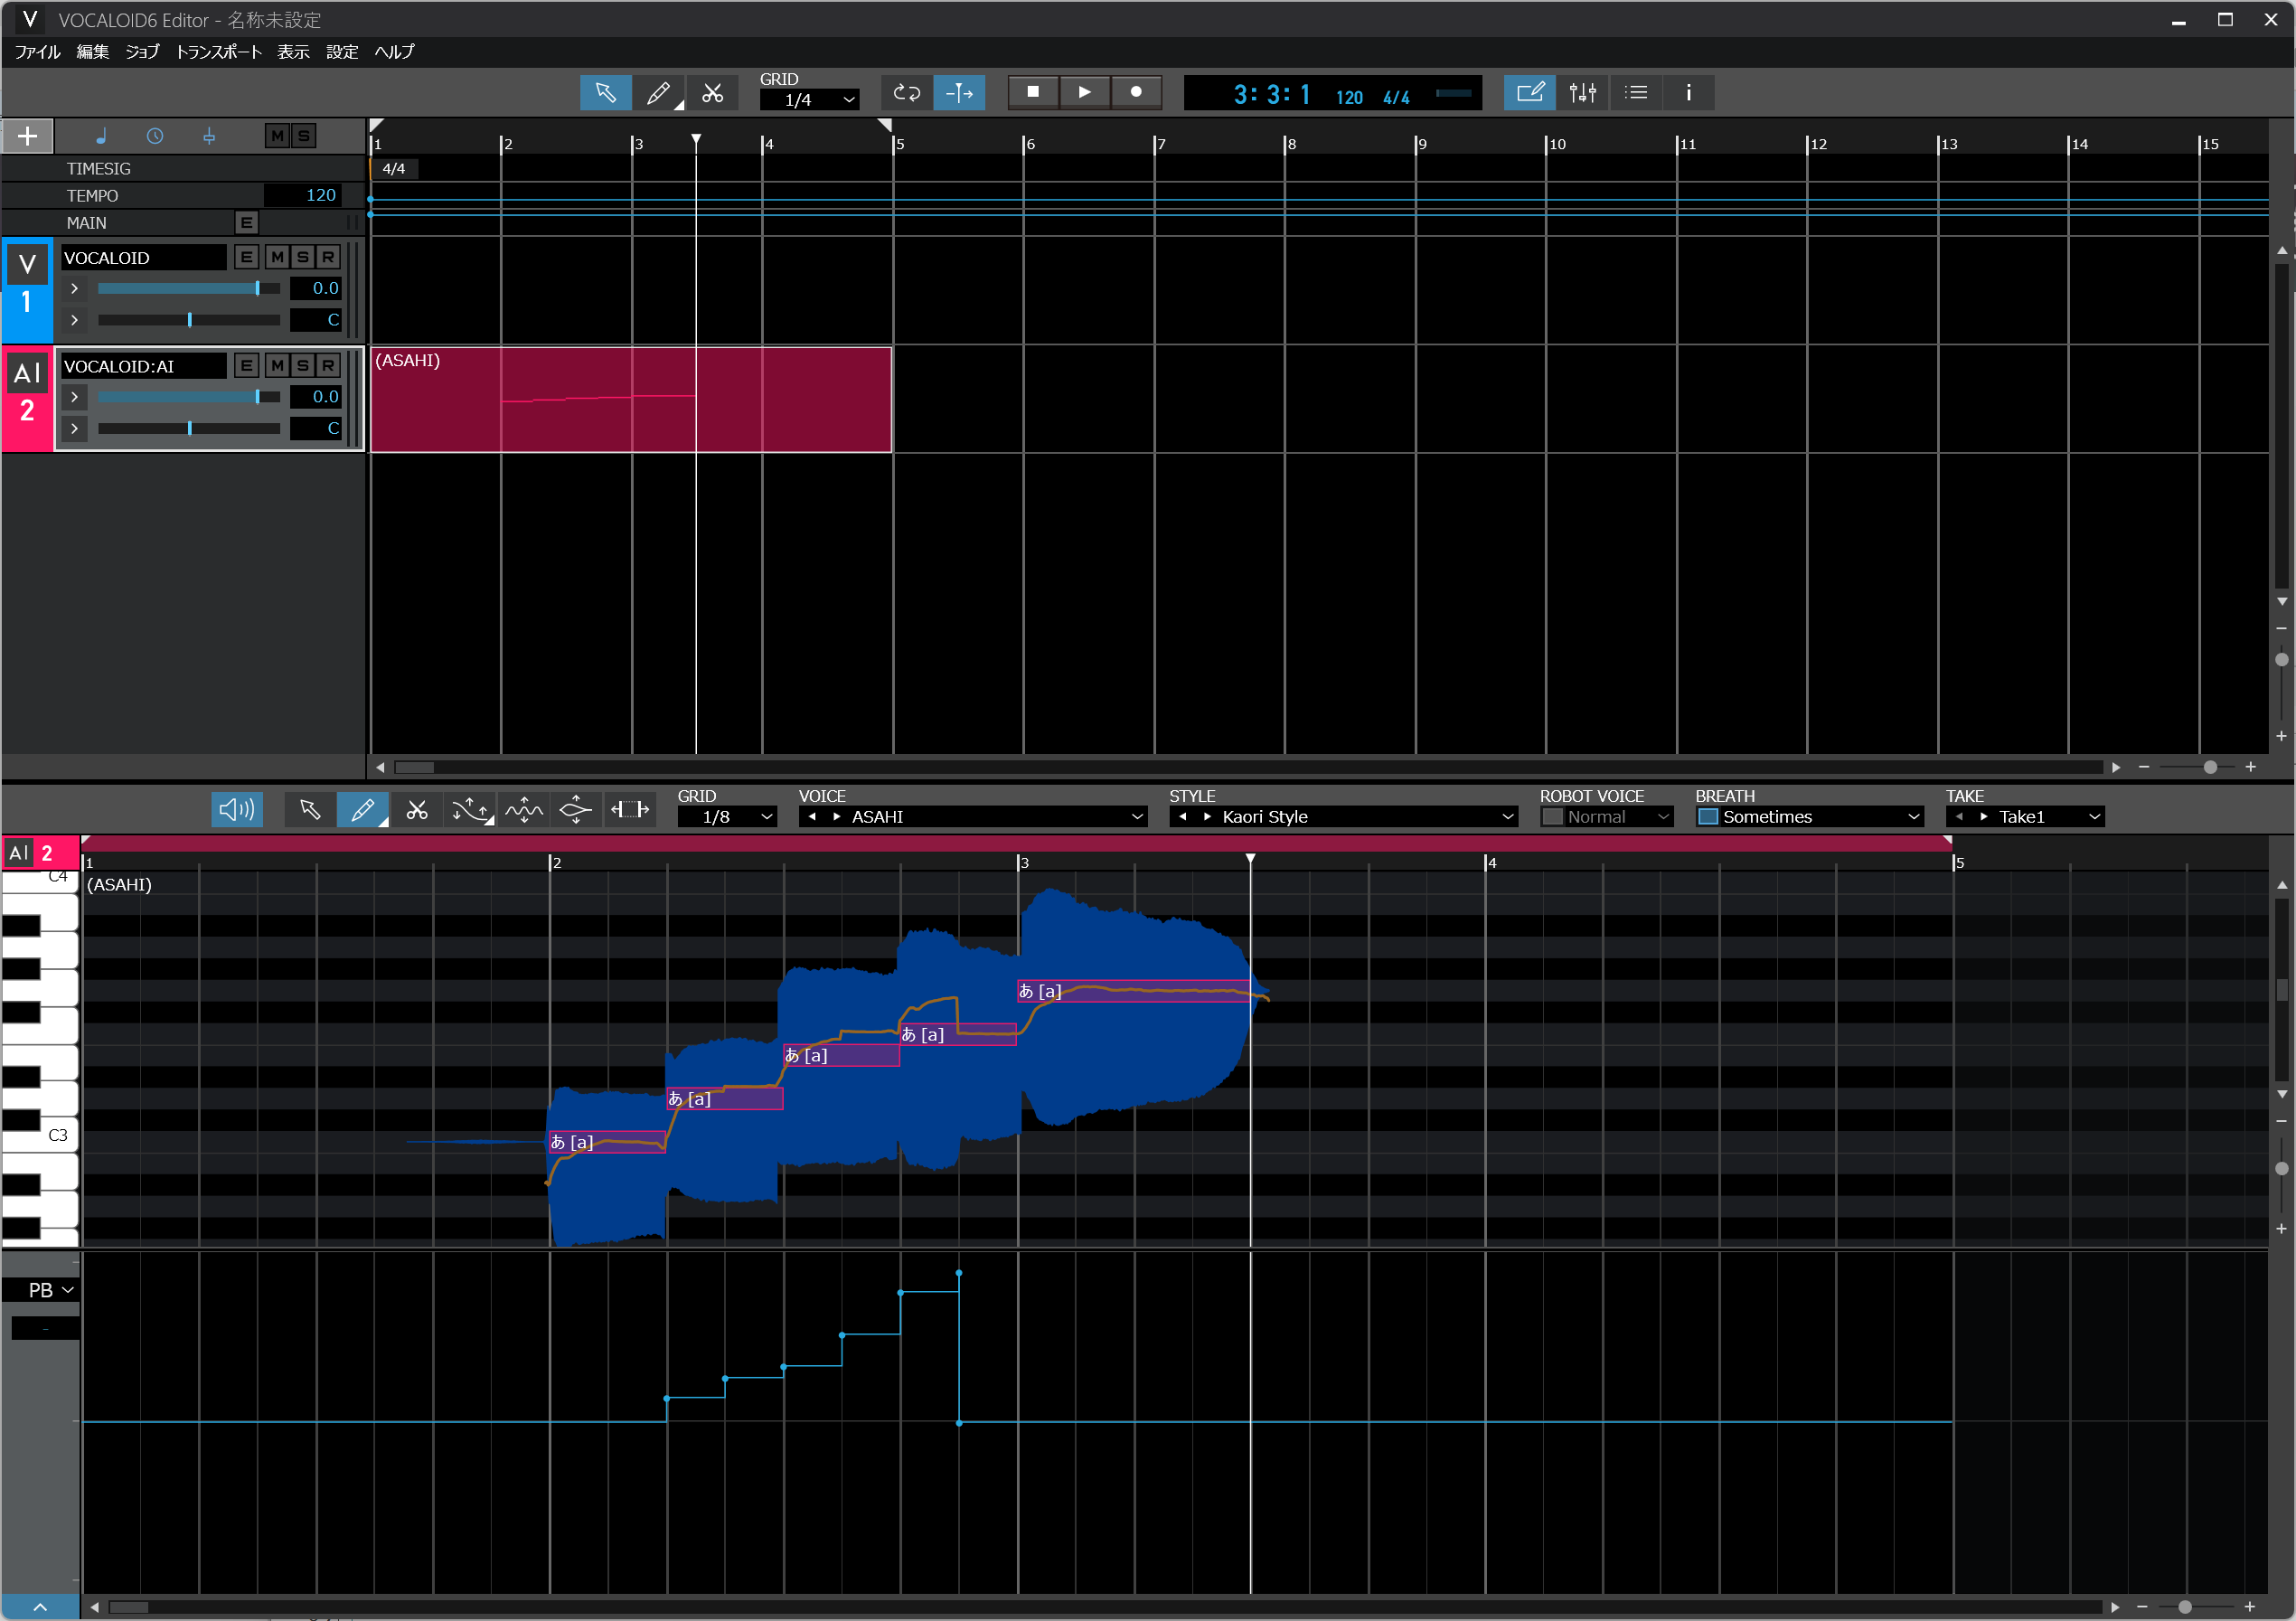This screenshot has width=2296, height=1621.
Task: Start recording with the record button
Action: (x=1136, y=92)
